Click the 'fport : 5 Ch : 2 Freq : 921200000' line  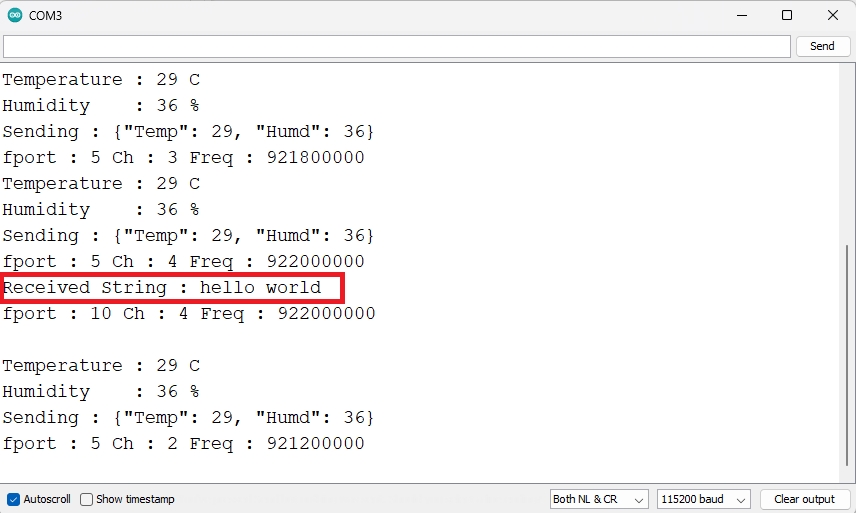(x=183, y=444)
